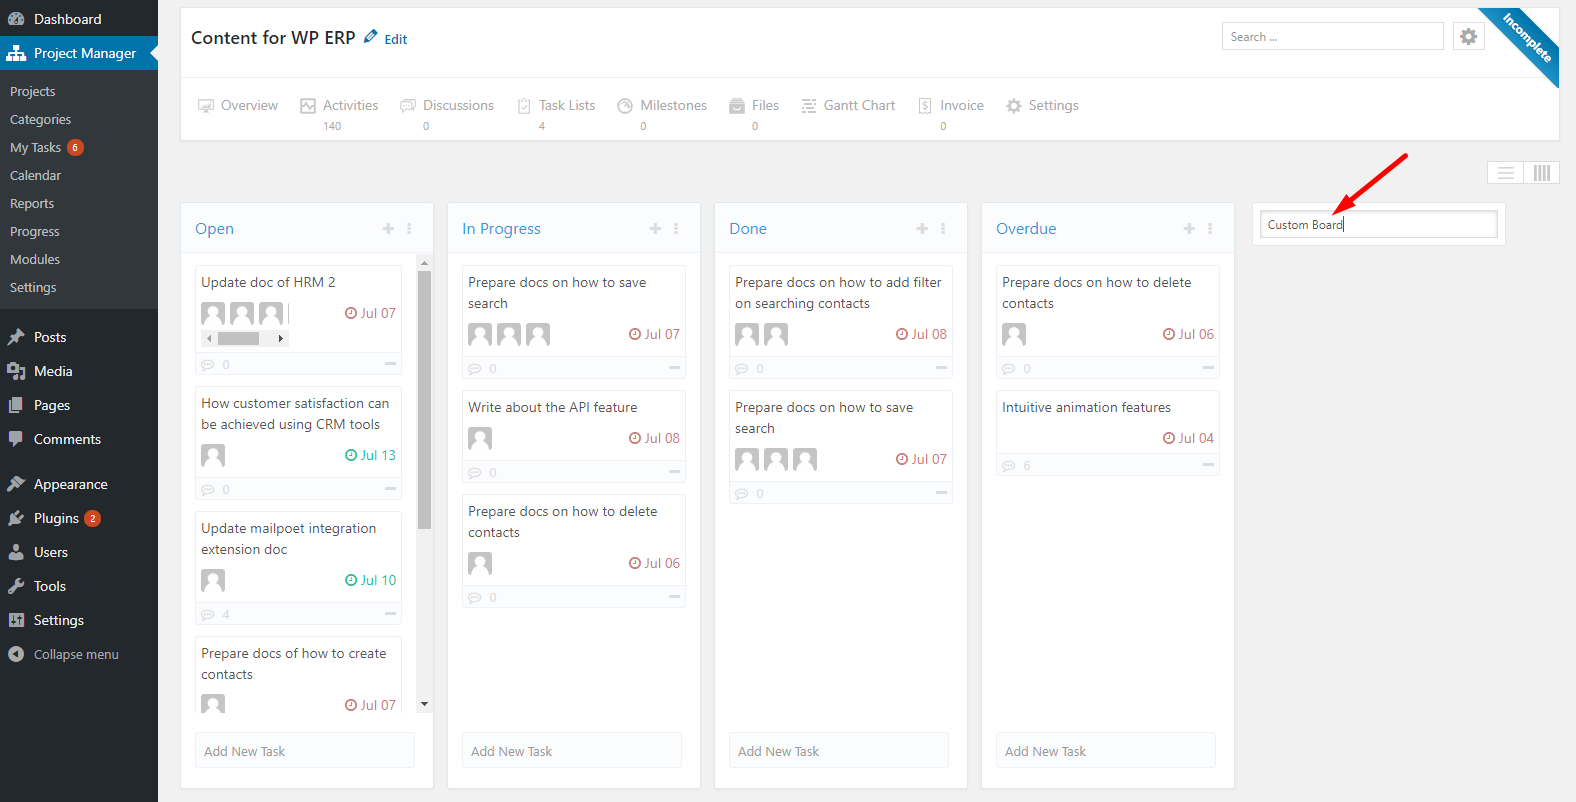
Task: Open Reports submenu
Action: [32, 203]
